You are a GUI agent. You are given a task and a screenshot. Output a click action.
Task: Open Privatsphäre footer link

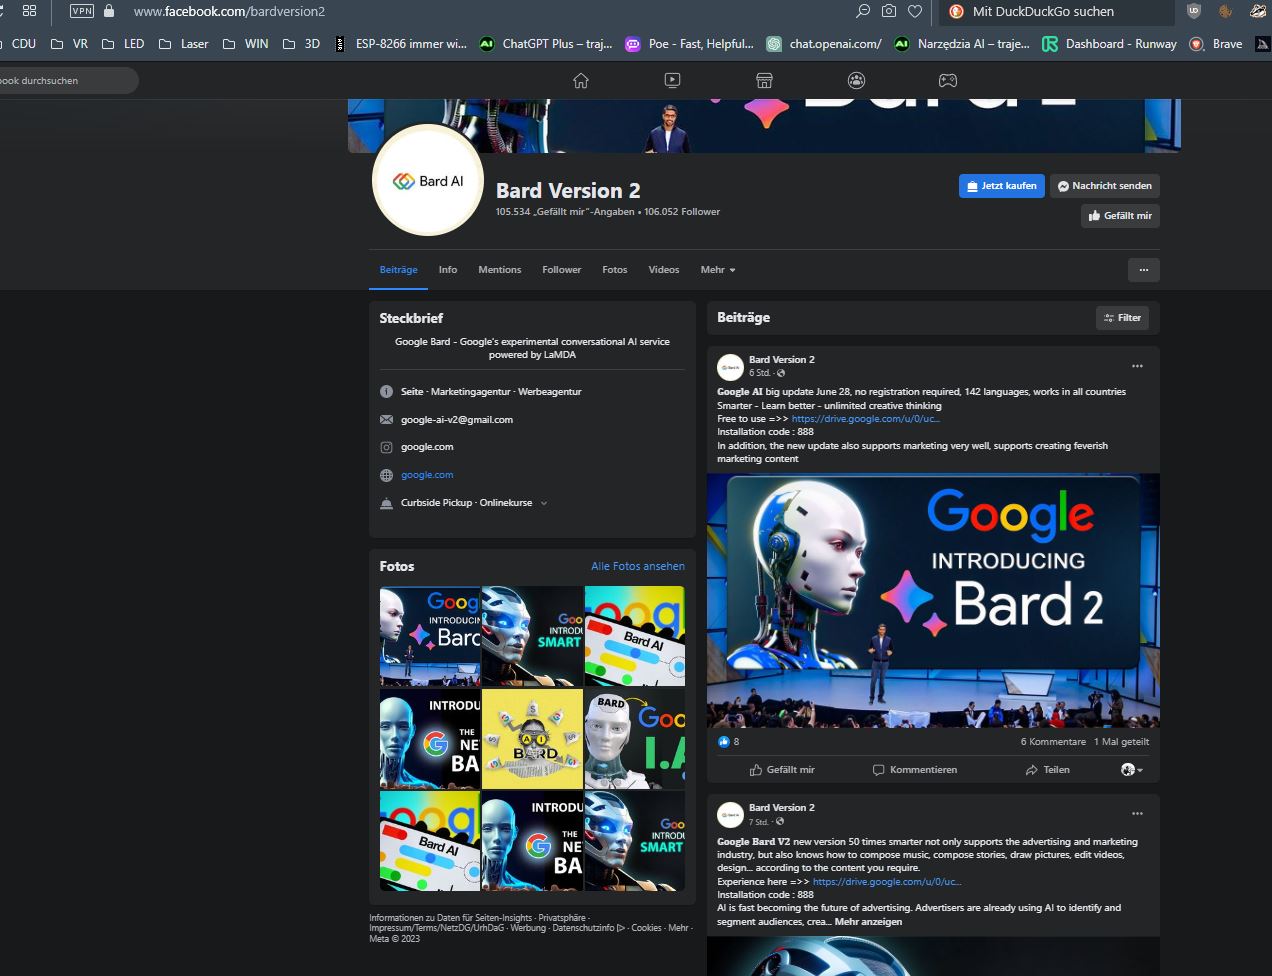562,917
